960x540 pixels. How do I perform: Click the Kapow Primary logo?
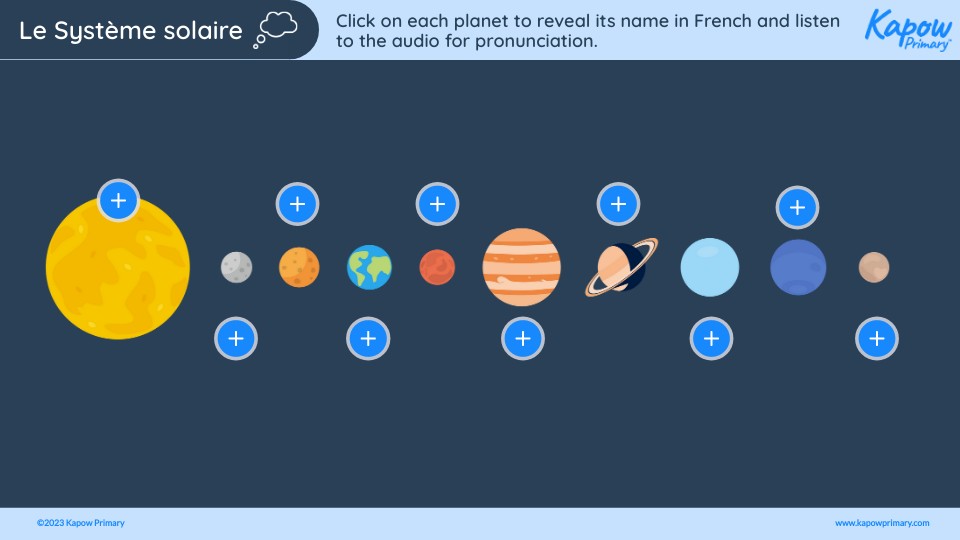click(x=908, y=30)
